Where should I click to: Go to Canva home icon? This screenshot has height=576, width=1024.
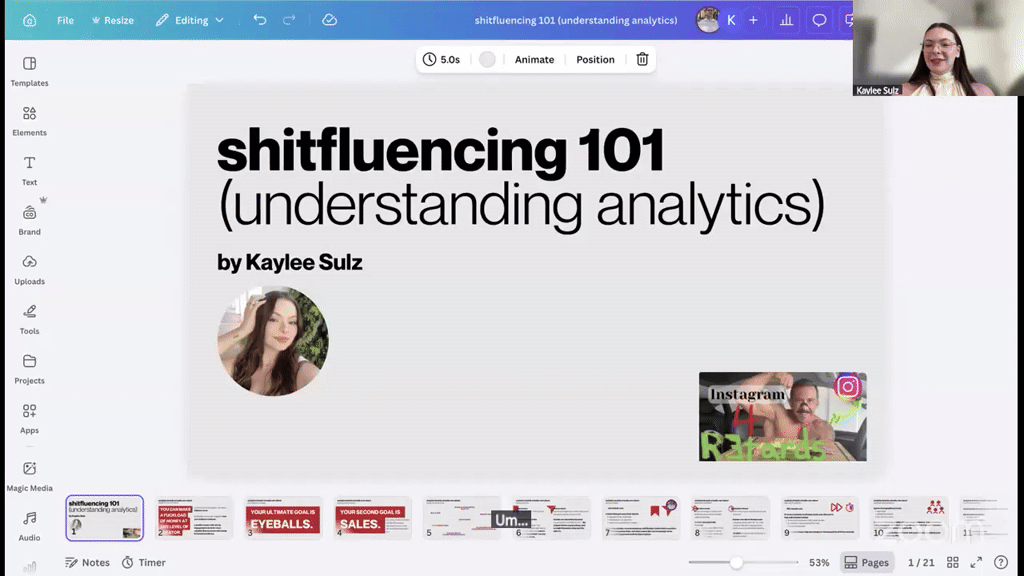pos(29,20)
